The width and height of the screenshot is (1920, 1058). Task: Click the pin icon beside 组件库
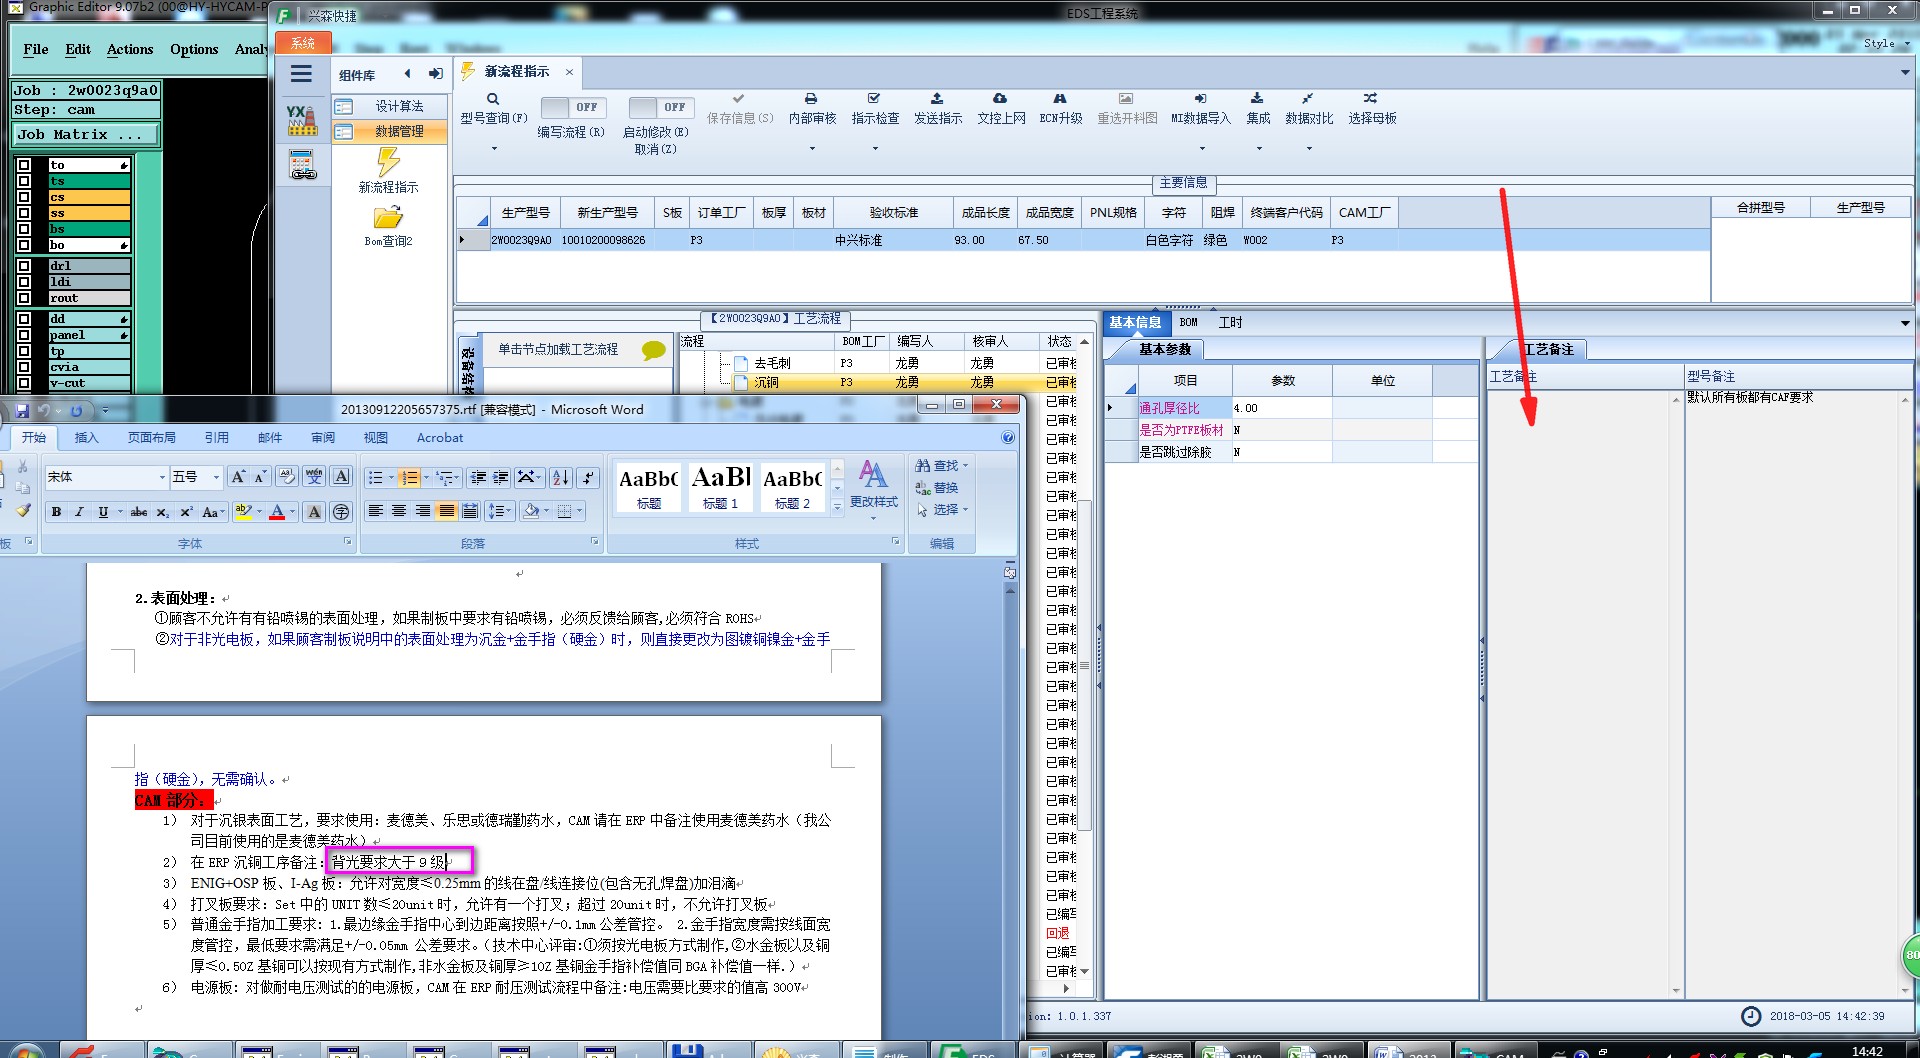(435, 74)
